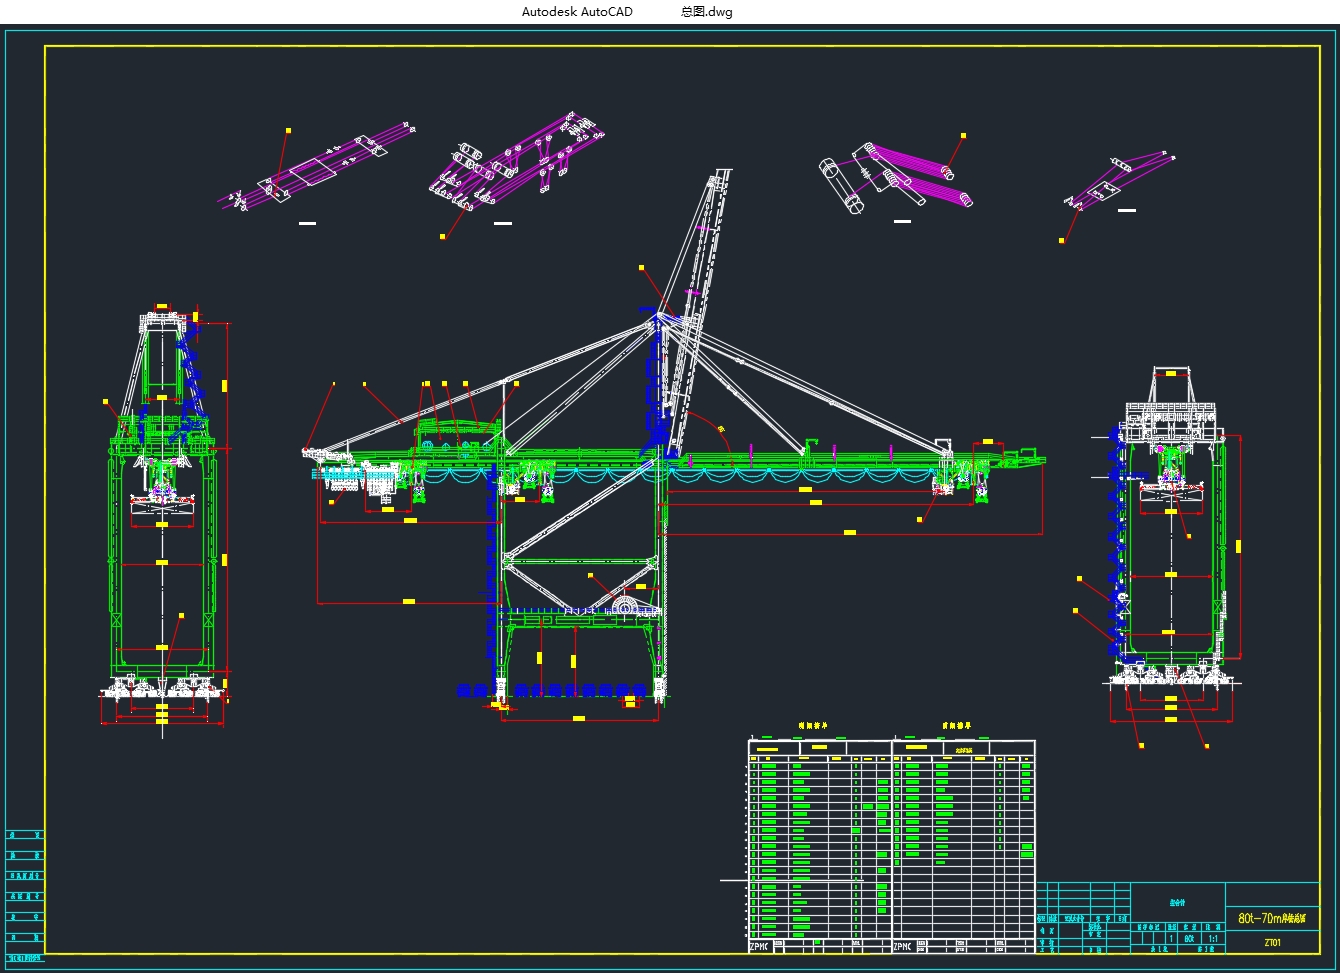Click the callout marker above leftmost rope diagram
The width and height of the screenshot is (1340, 973).
289,131
